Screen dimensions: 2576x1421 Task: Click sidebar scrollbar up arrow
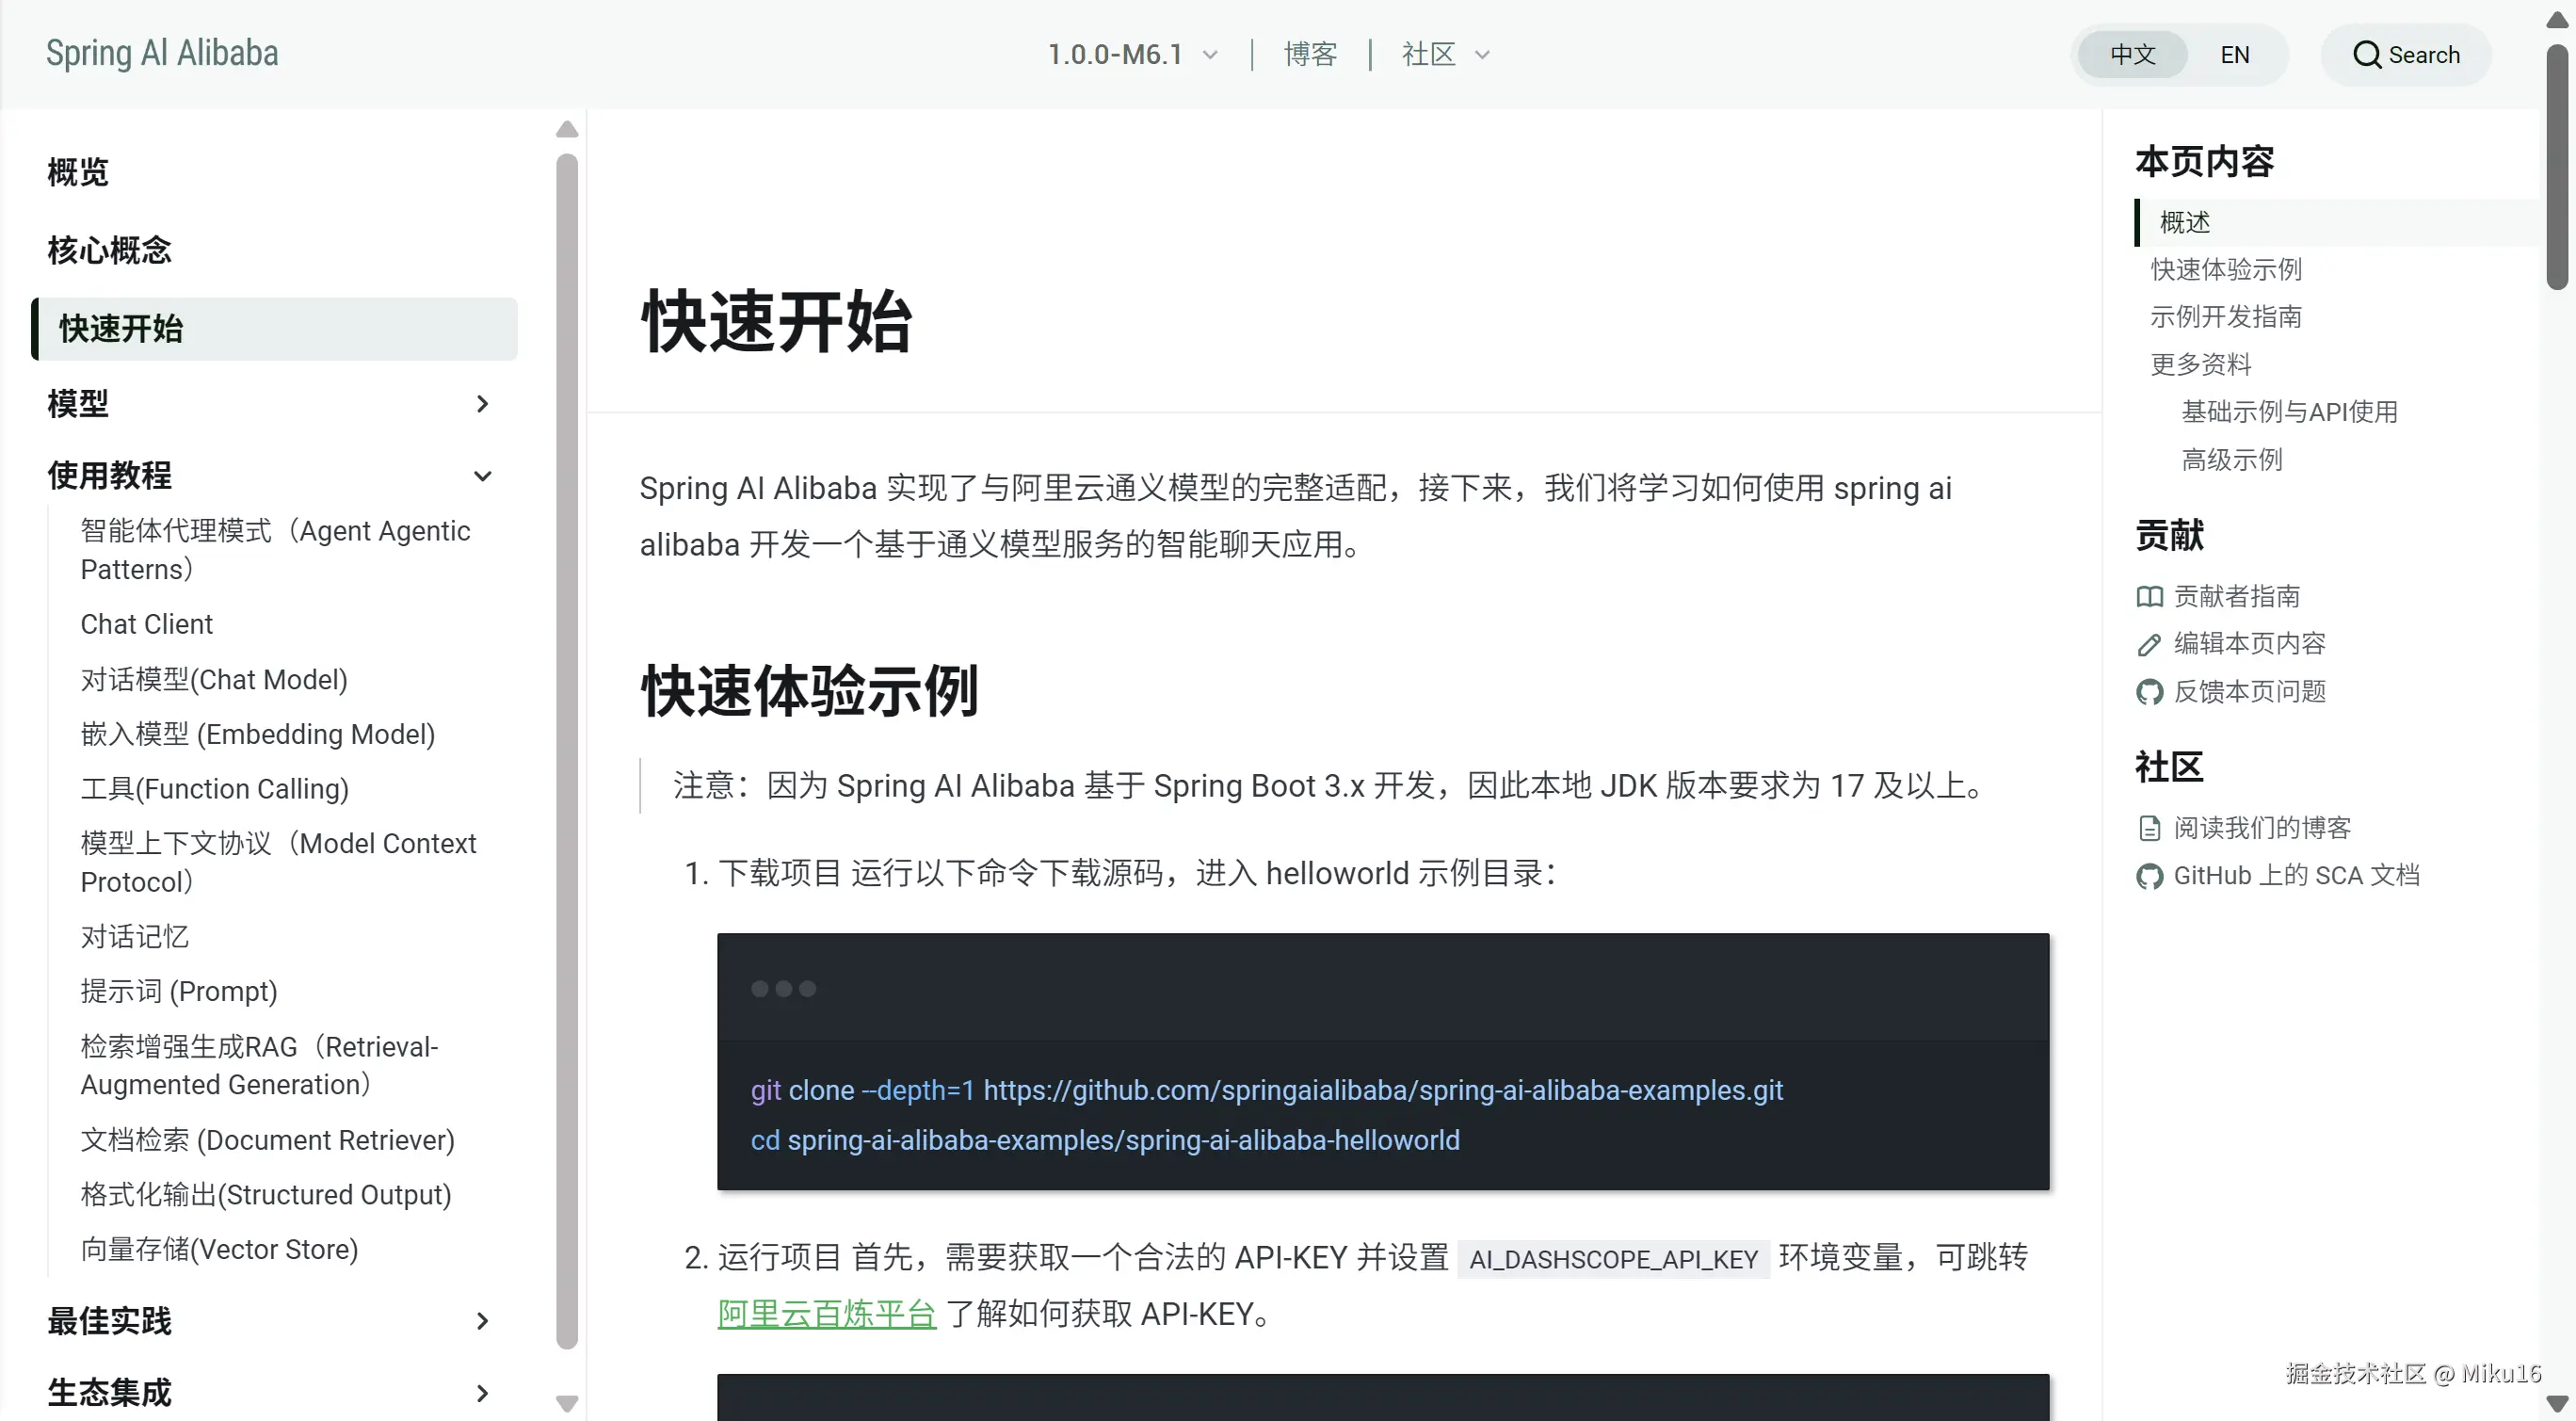(567, 129)
